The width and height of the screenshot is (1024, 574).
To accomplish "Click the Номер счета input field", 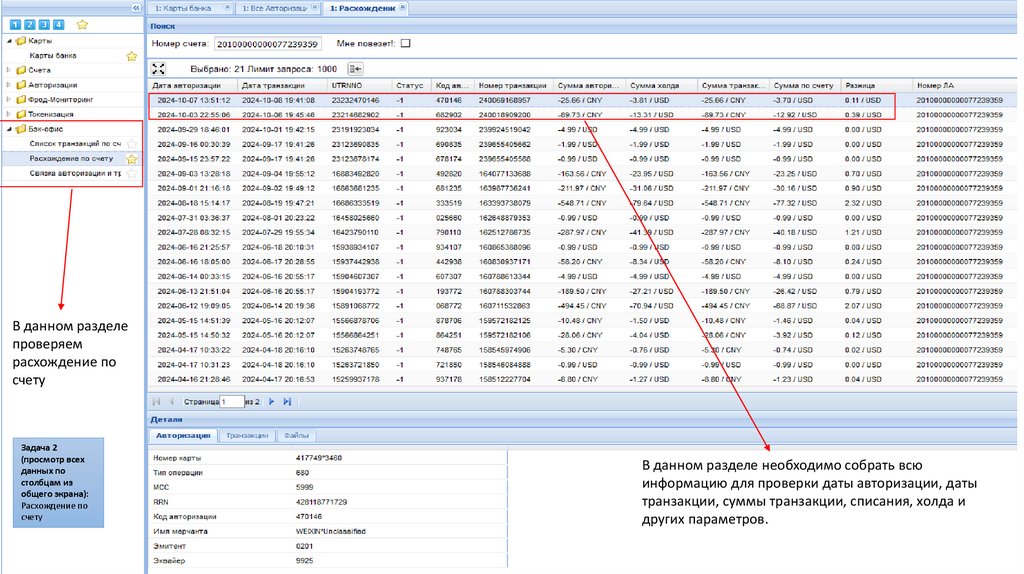I will pyautogui.click(x=267, y=44).
